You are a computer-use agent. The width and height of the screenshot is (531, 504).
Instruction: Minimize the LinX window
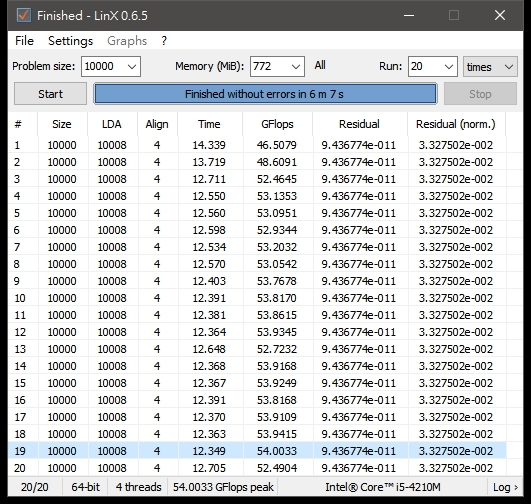click(409, 15)
